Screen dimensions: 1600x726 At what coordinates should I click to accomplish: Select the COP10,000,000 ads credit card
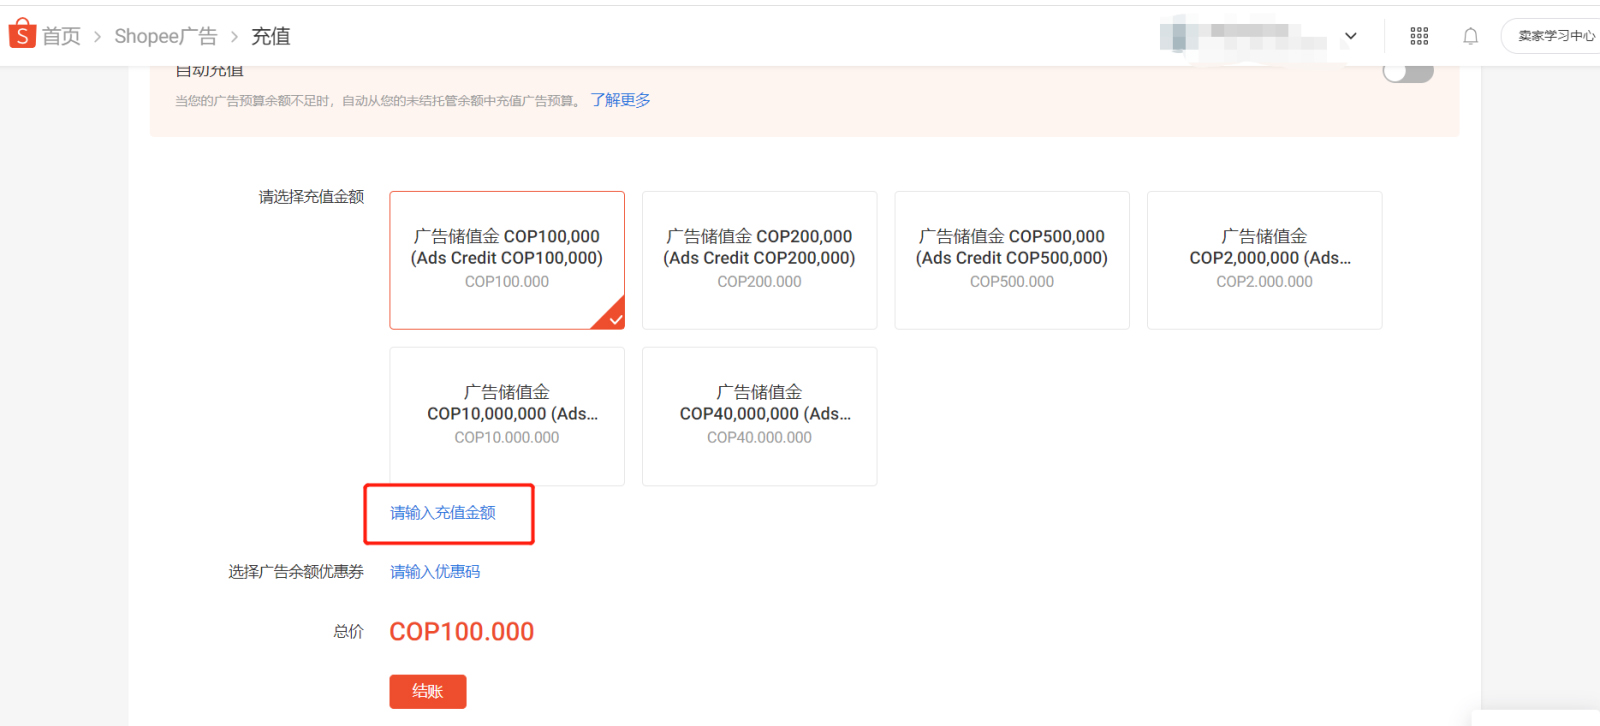[x=507, y=416]
